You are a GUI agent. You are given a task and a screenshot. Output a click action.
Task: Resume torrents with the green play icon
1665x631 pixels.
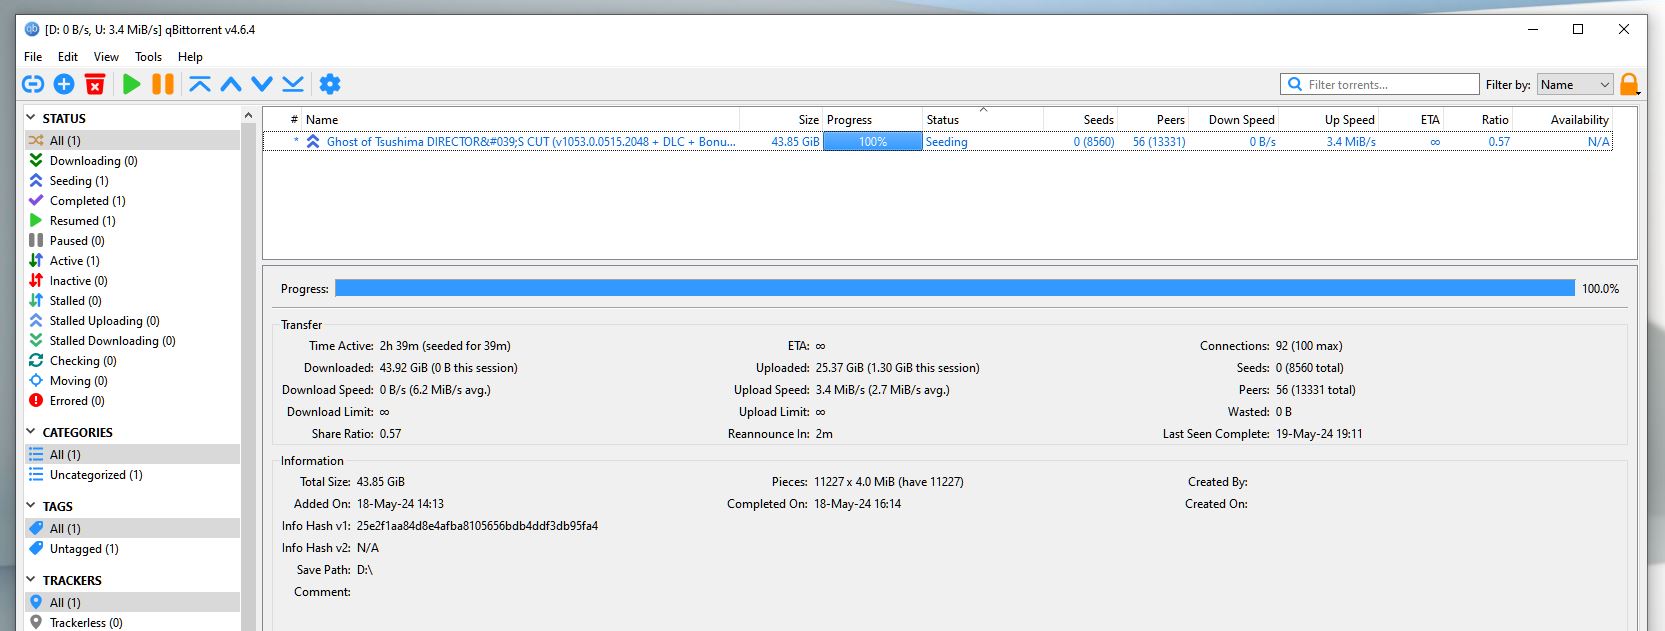[x=132, y=85]
